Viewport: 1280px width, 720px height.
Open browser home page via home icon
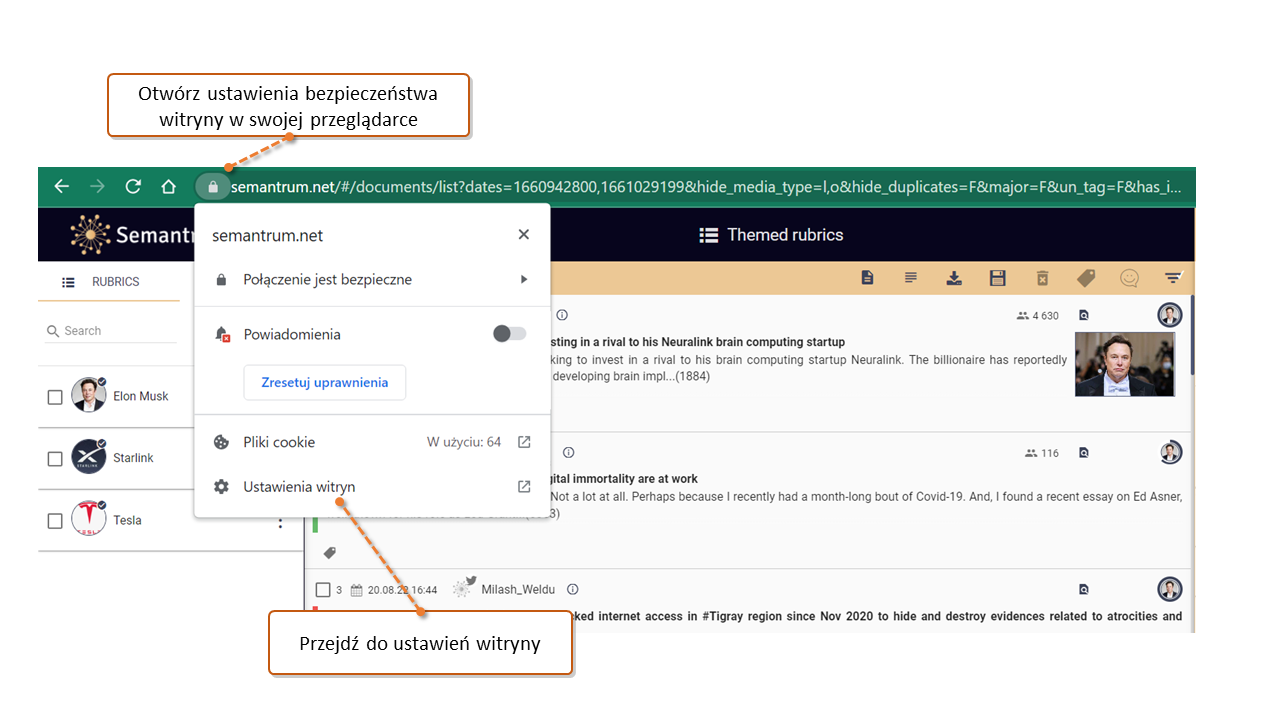click(x=169, y=187)
